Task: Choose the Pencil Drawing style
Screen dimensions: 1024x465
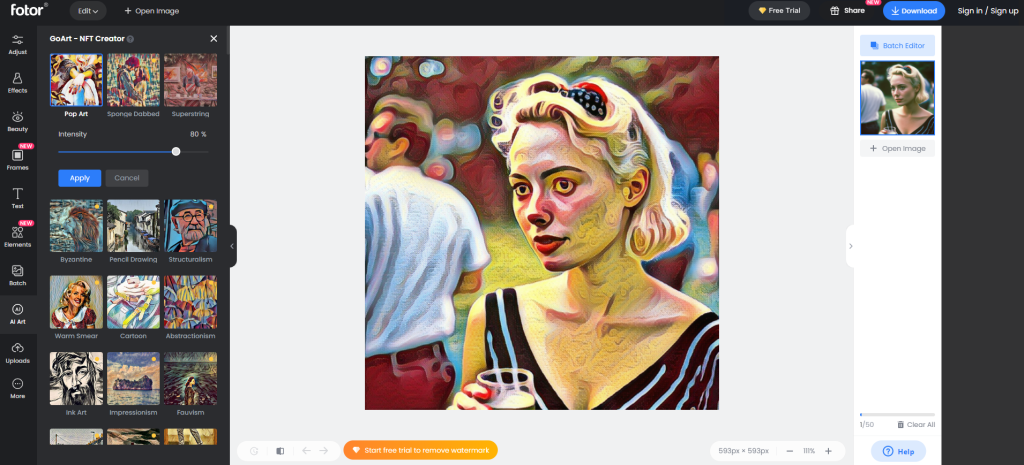Action: (x=133, y=226)
